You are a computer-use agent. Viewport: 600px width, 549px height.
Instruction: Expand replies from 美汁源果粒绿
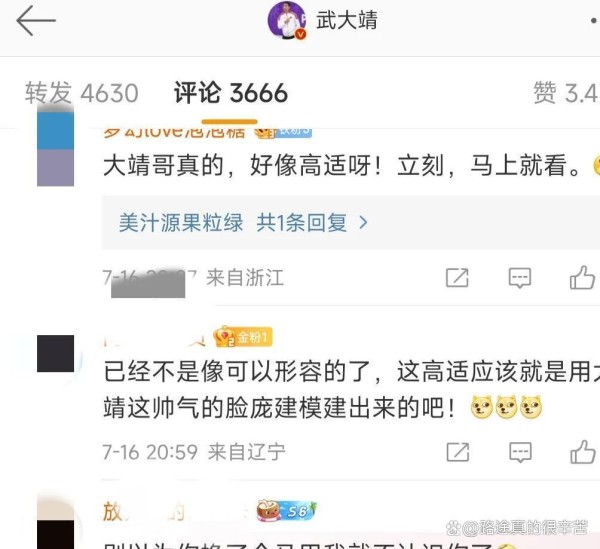point(181,222)
